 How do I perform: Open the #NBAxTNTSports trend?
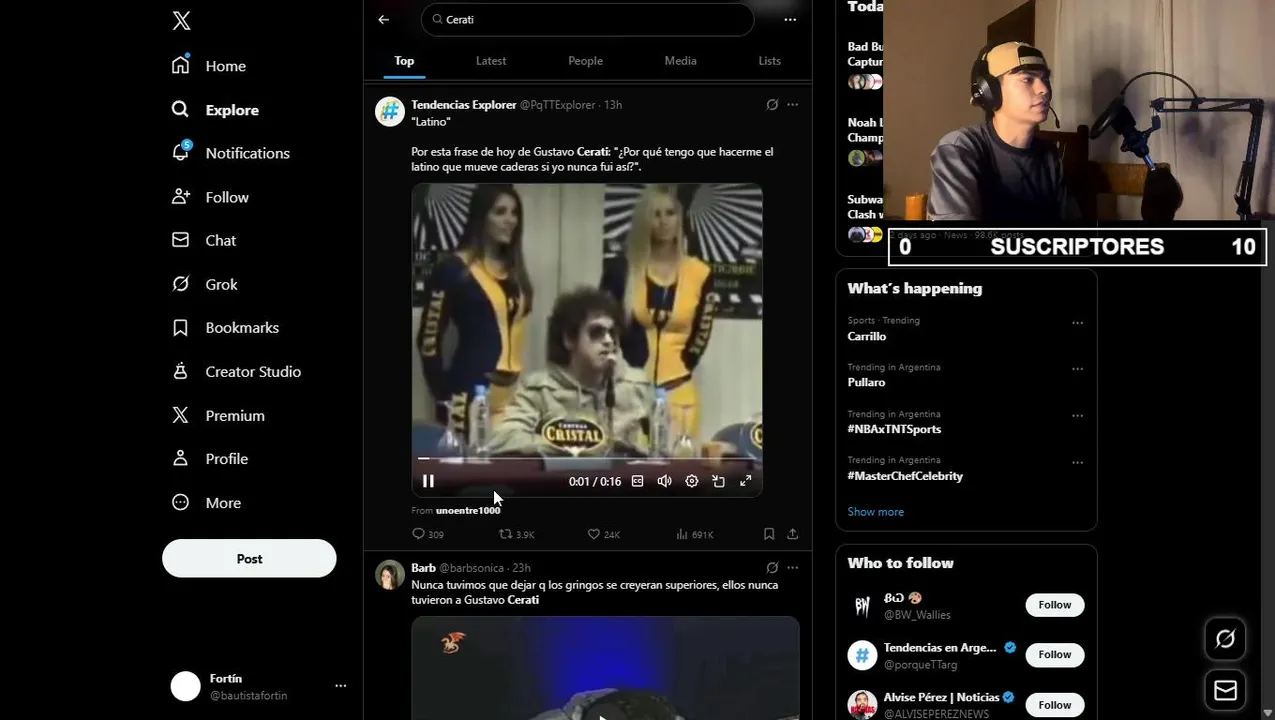click(x=894, y=429)
